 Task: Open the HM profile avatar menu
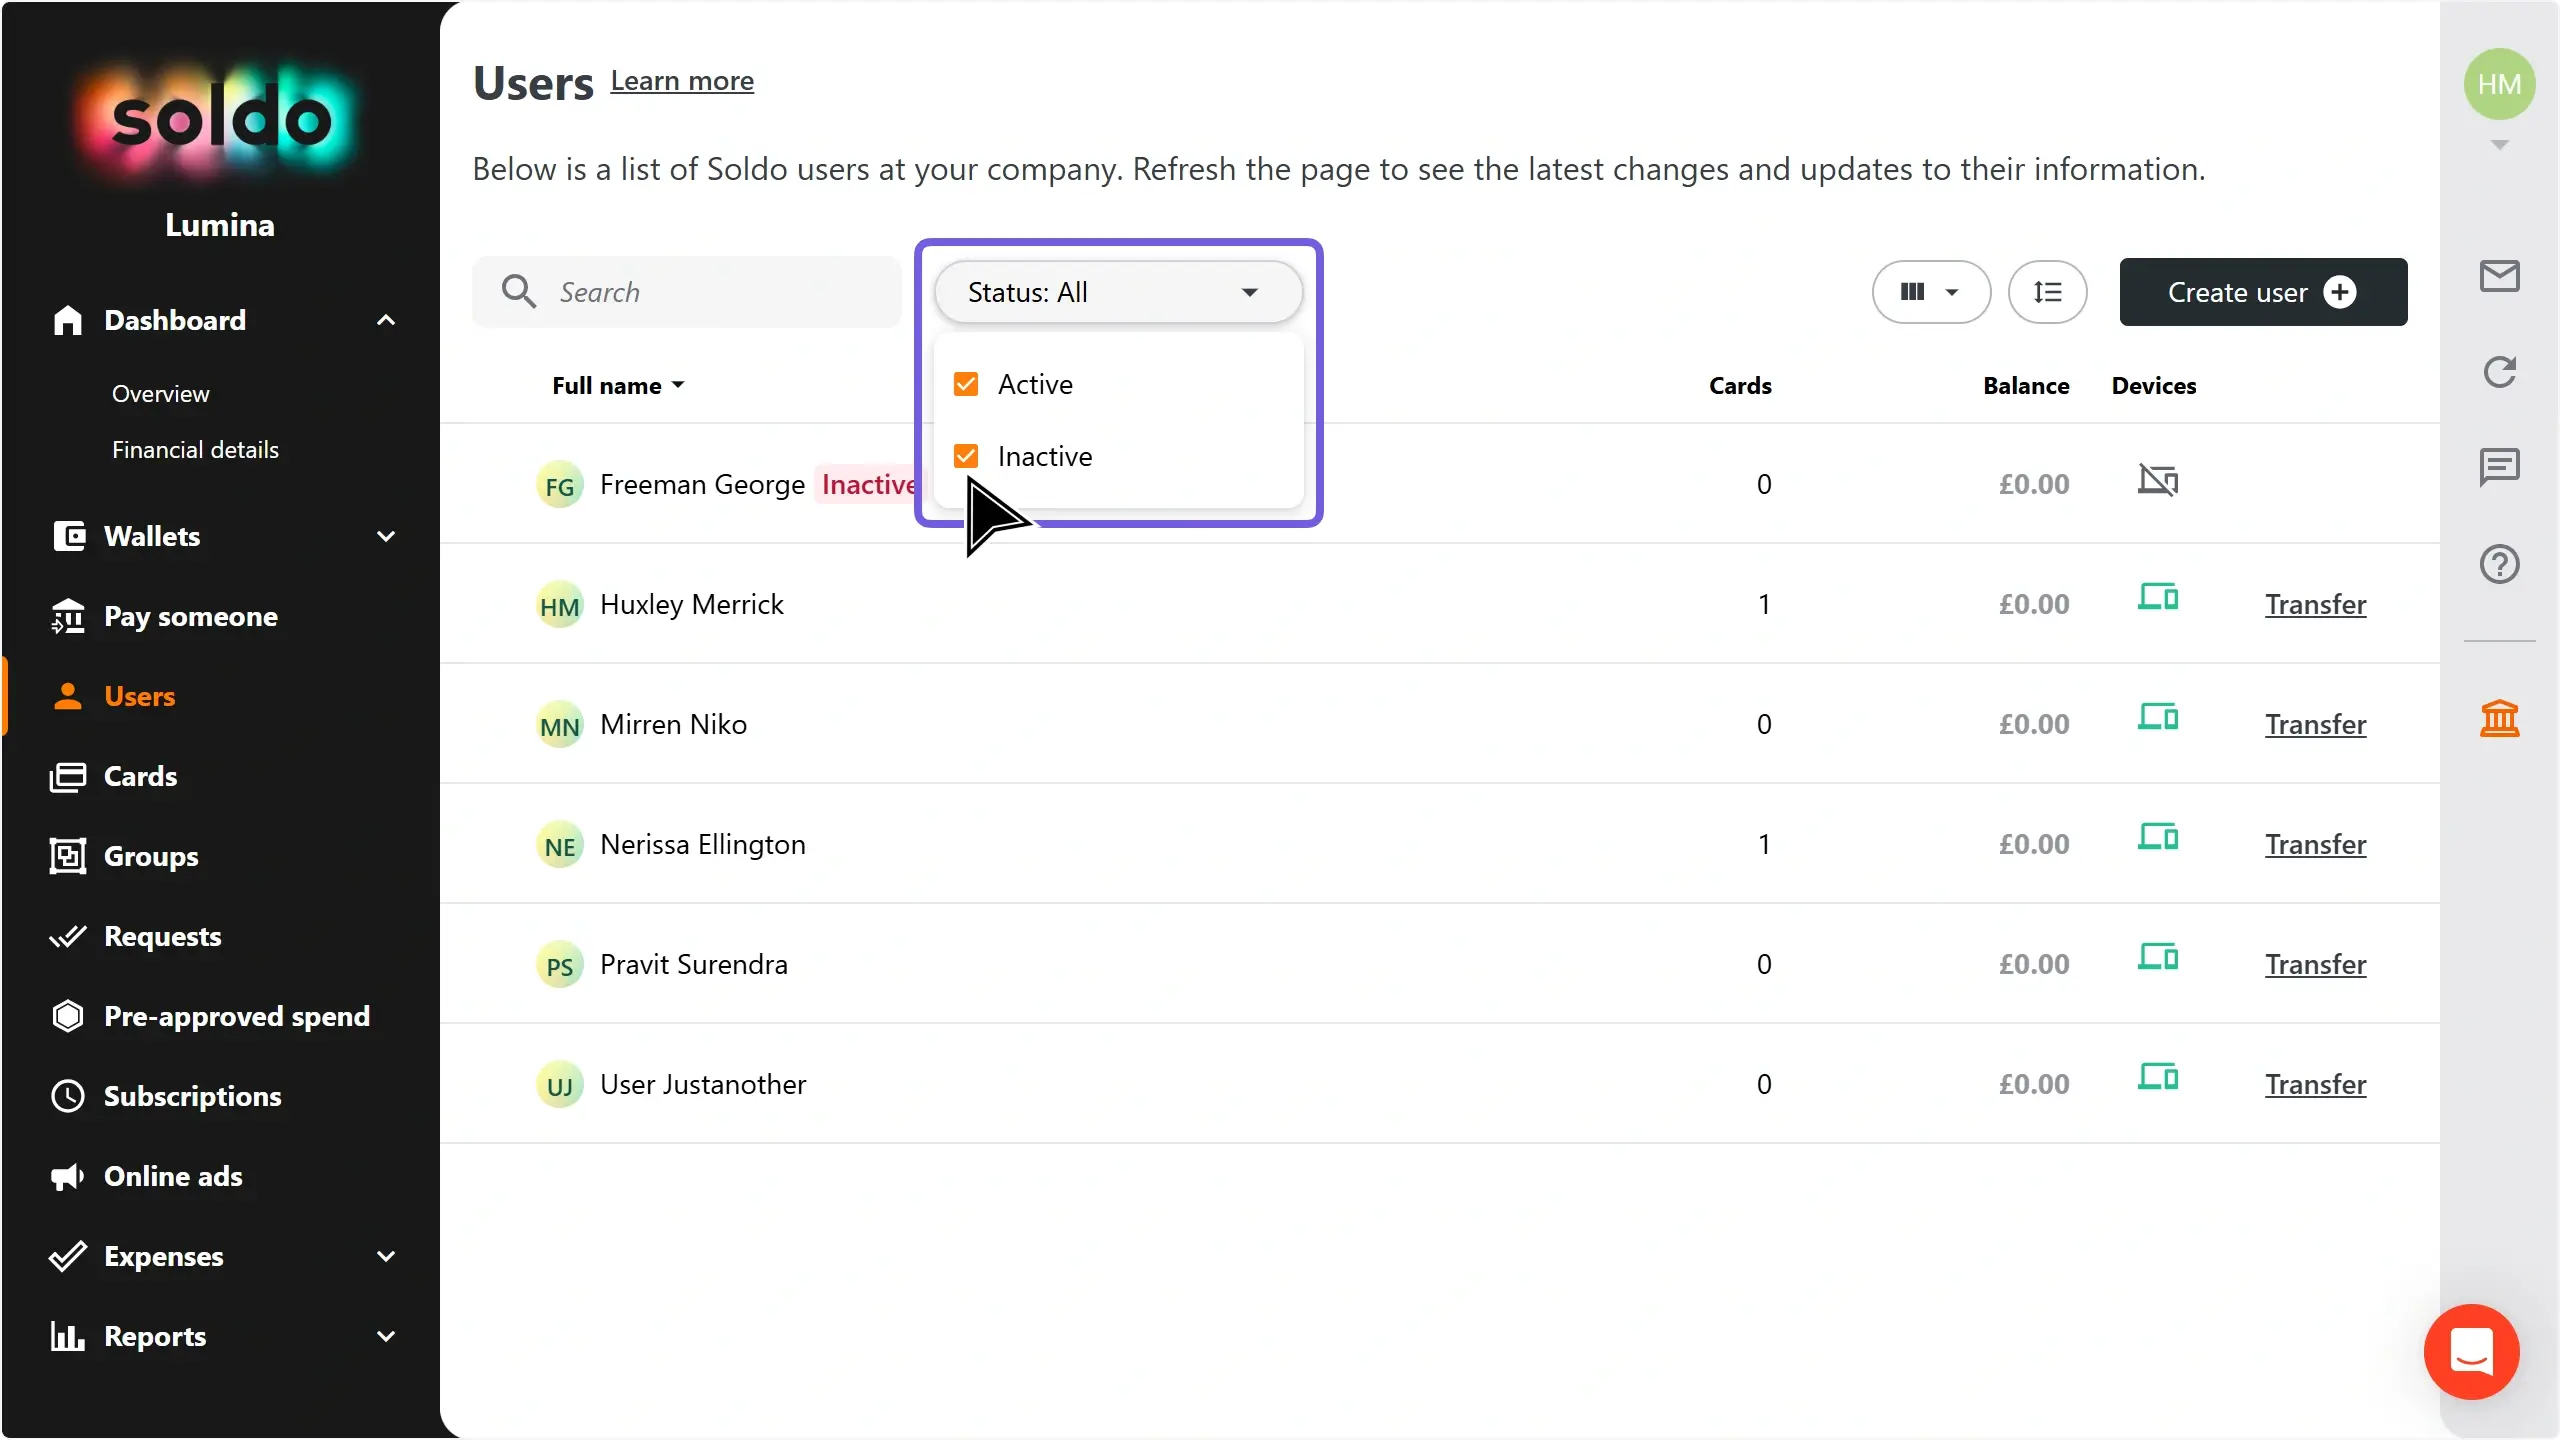click(x=2499, y=84)
